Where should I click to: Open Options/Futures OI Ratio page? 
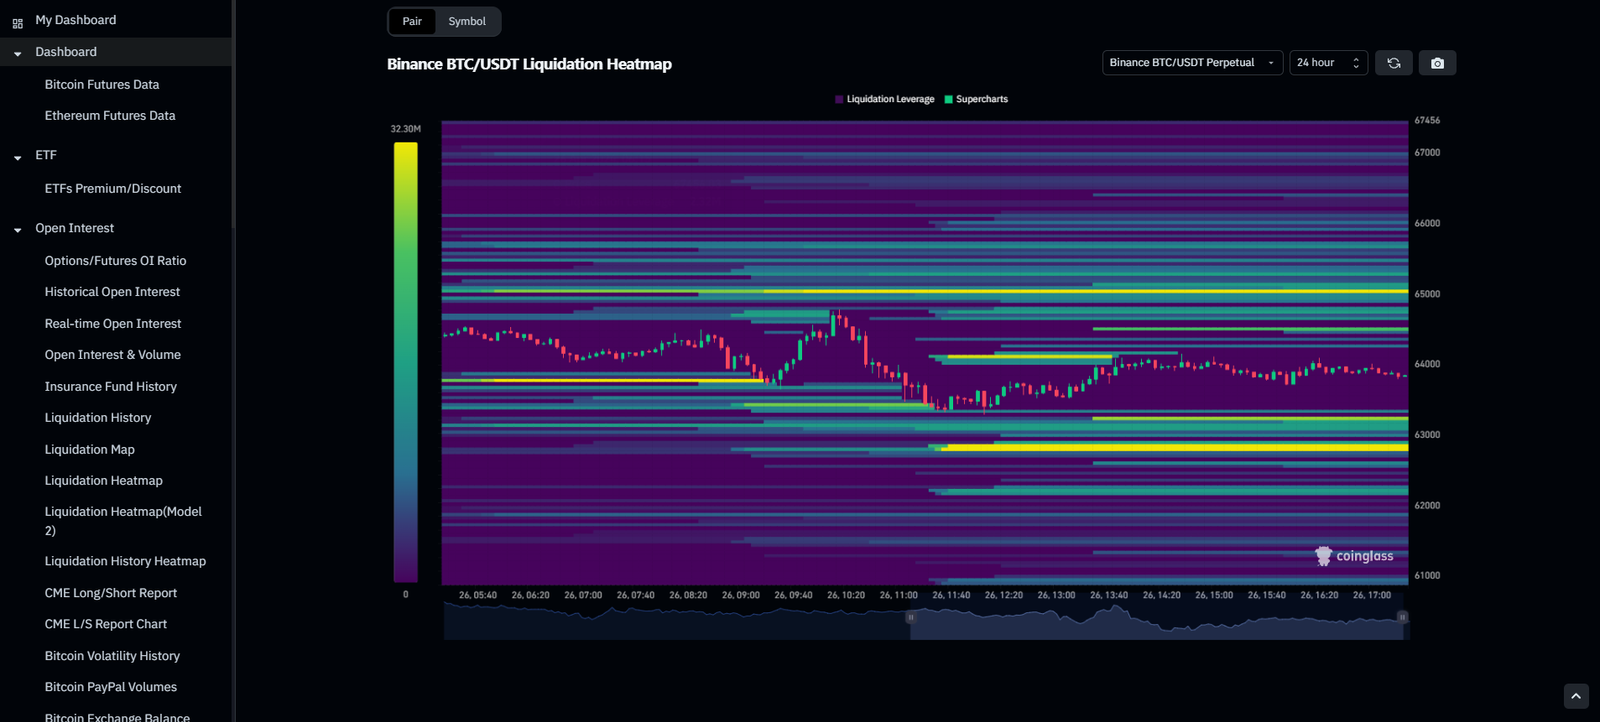pyautogui.click(x=115, y=261)
